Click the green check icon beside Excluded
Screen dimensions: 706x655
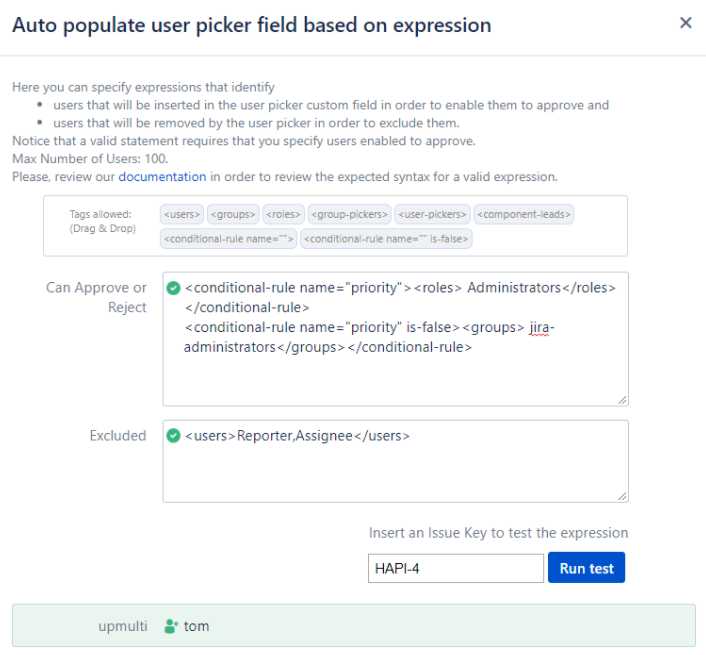(x=174, y=436)
